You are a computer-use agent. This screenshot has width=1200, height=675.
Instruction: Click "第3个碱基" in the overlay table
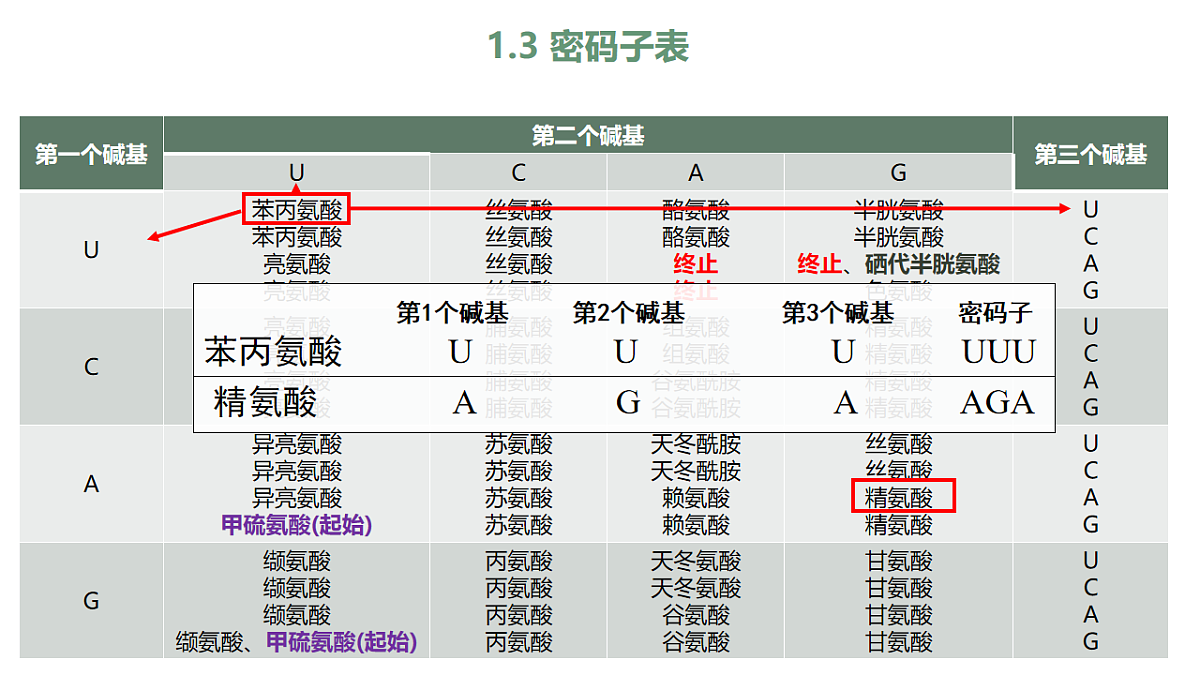pyautogui.click(x=838, y=313)
